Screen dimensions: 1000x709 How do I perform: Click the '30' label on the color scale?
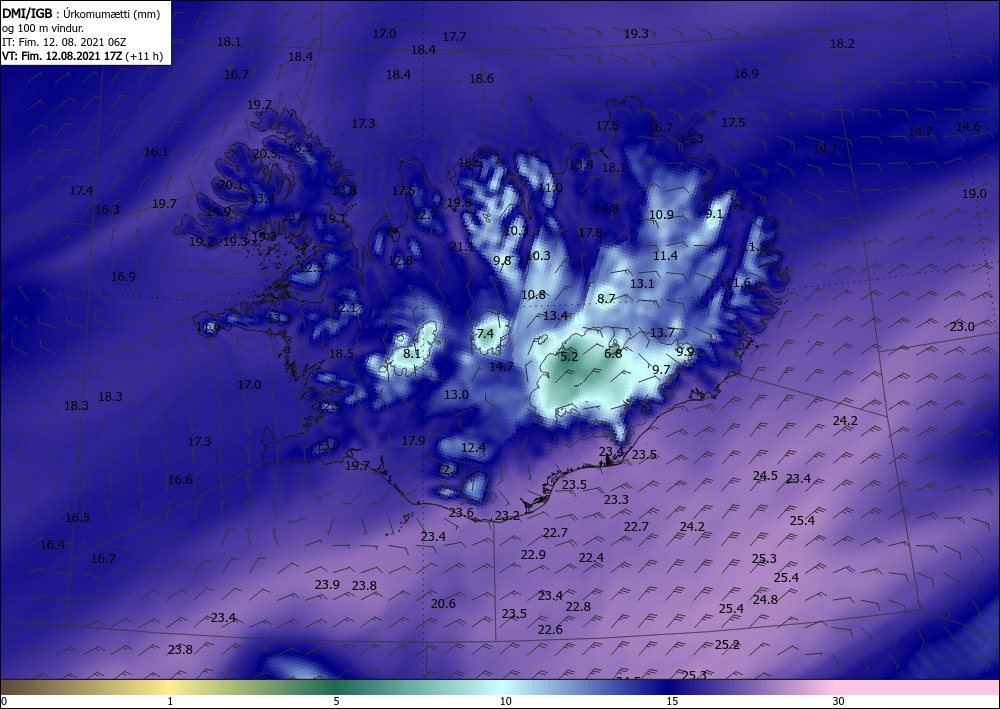(x=838, y=701)
